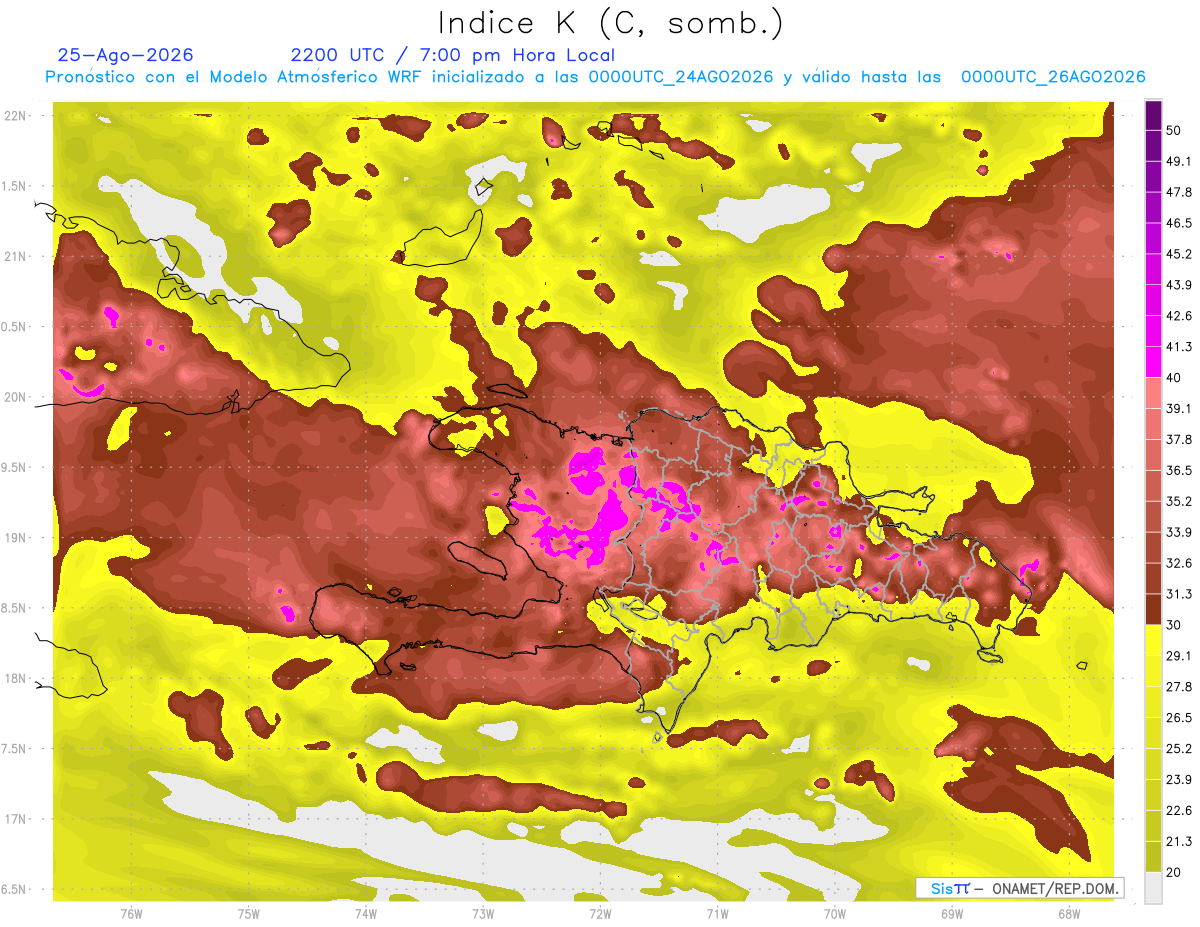Click the legend value '41.3'
The height and width of the screenshot is (927, 1200).
point(1179,347)
